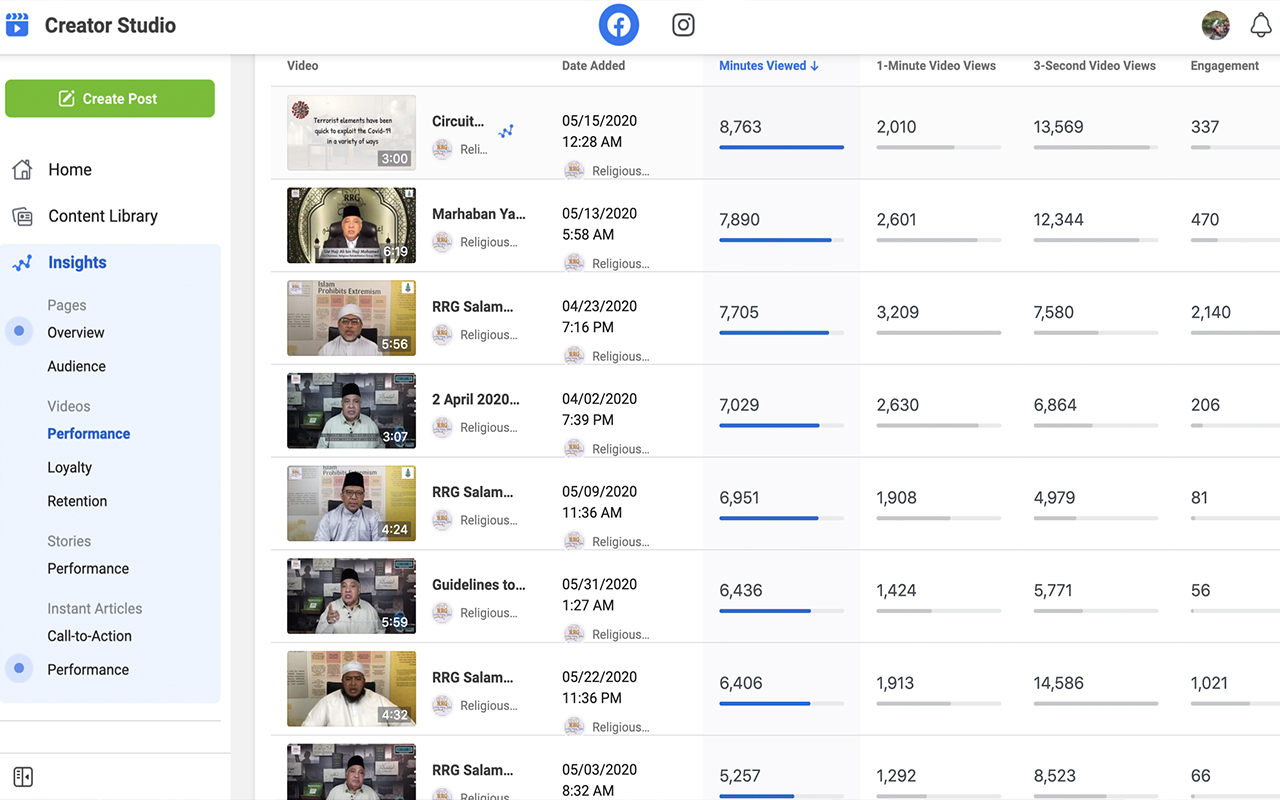Click the insights graph icon beside the Circuit video
This screenshot has height=800, width=1280.
pyautogui.click(x=507, y=131)
